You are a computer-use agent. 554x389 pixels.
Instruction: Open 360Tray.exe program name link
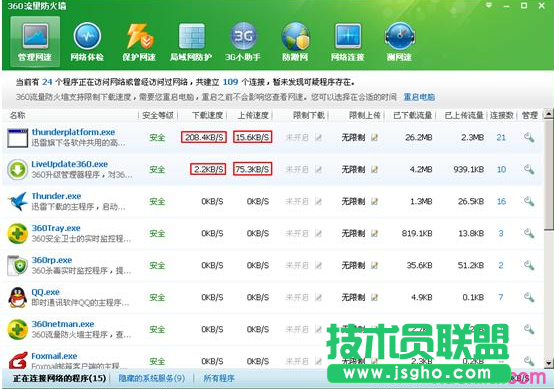click(56, 228)
